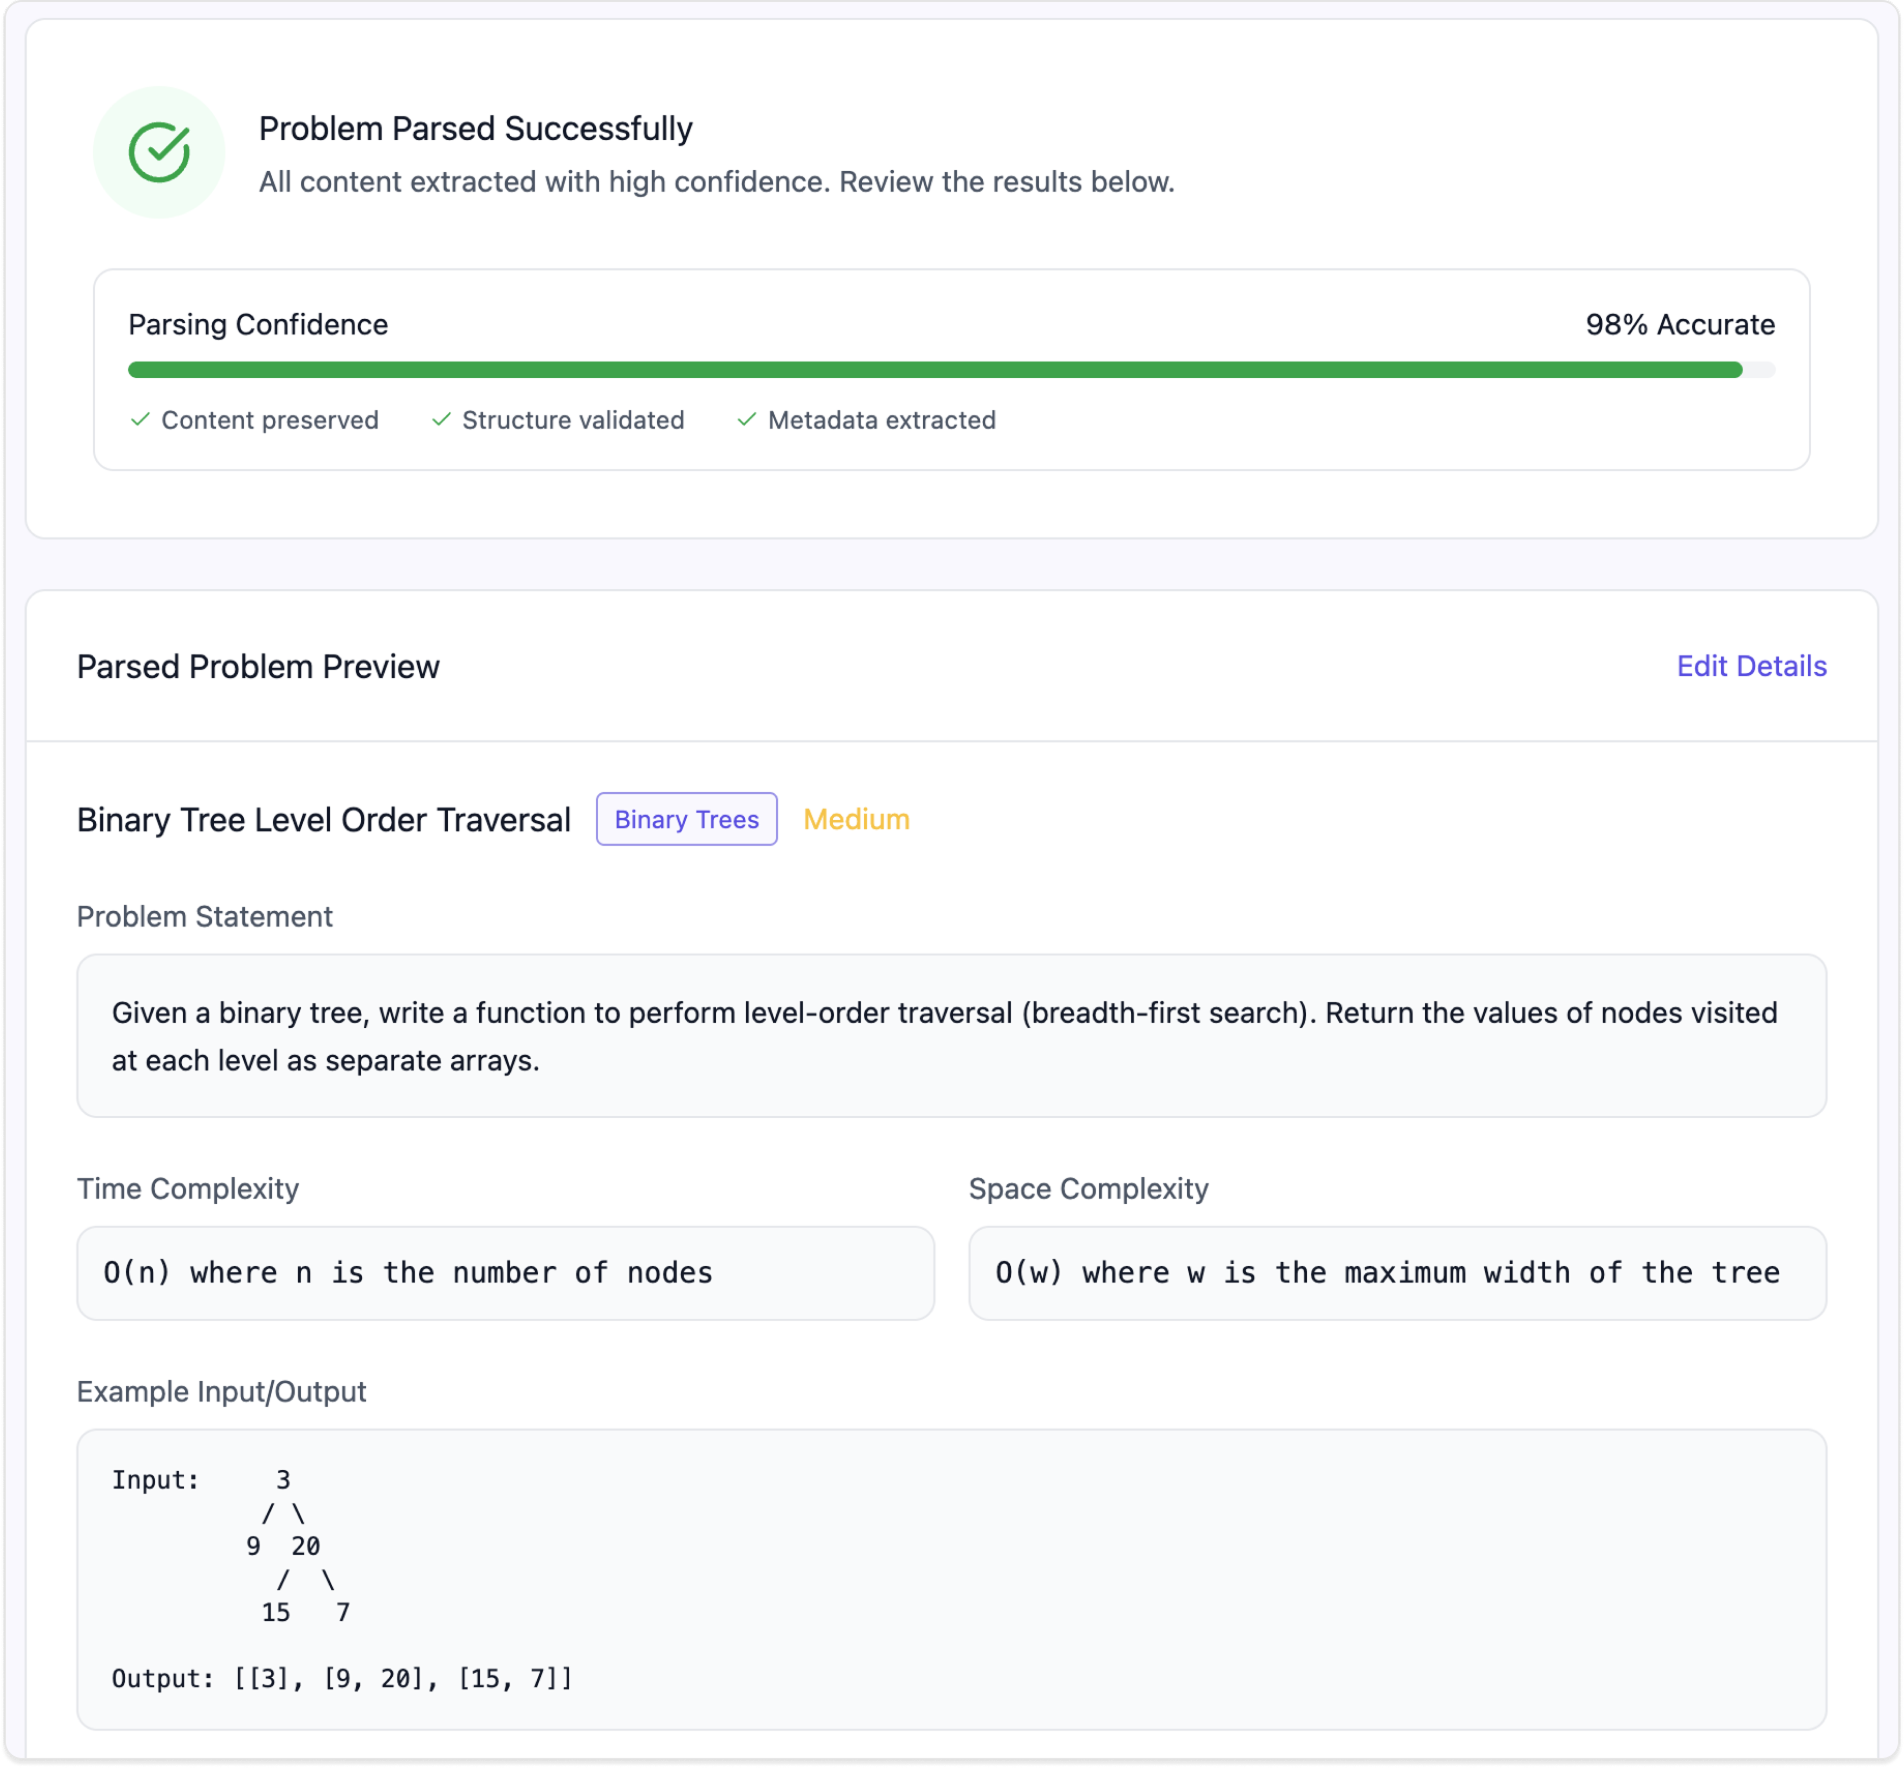
Task: Select the Binary Tree Level Order Traversal title
Action: pyautogui.click(x=323, y=819)
